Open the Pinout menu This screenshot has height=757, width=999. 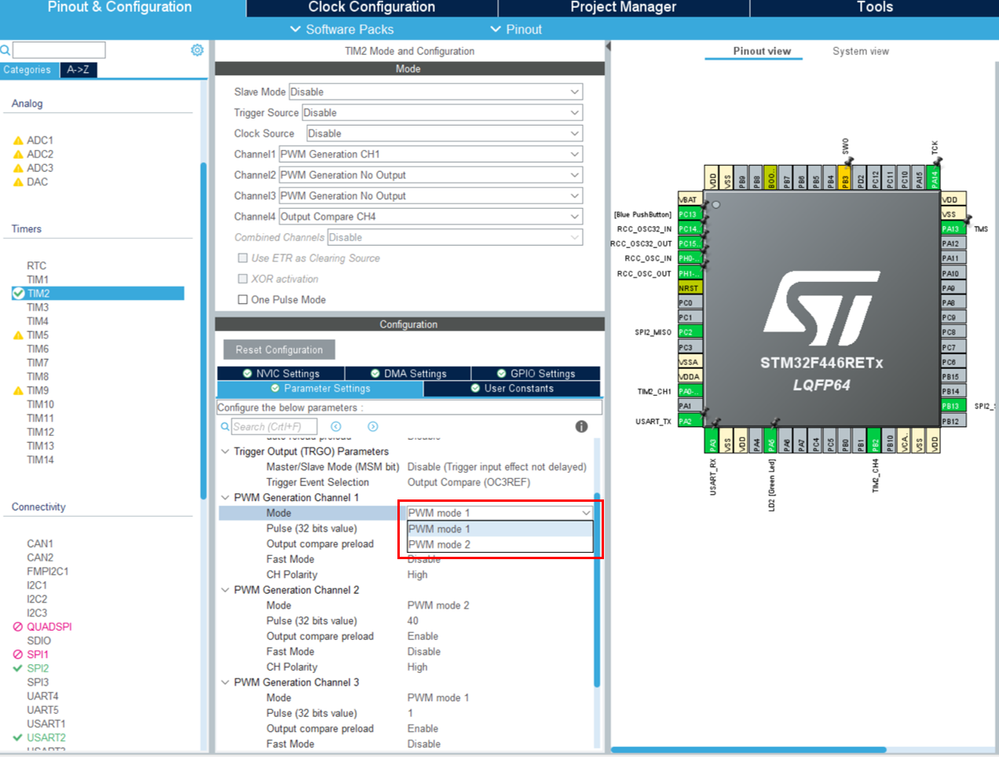click(516, 29)
